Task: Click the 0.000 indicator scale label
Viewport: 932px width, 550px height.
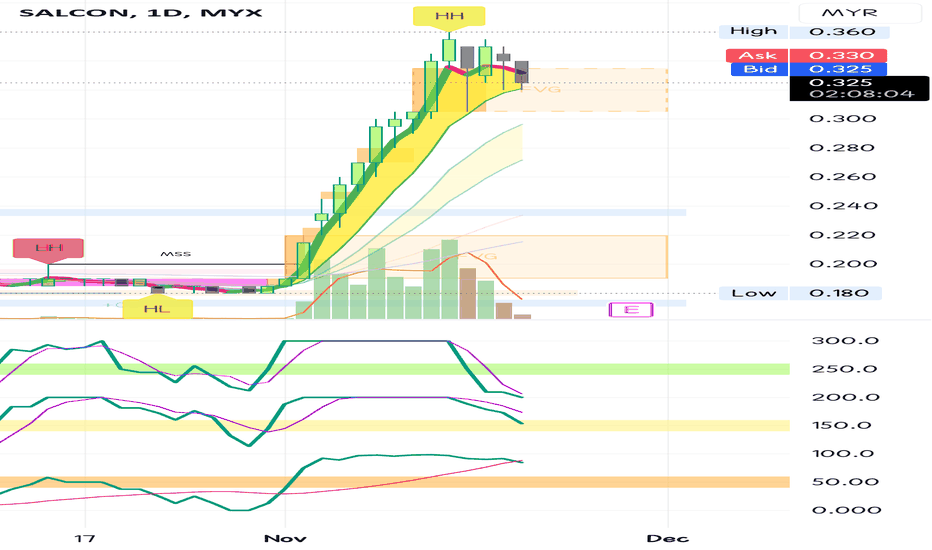Action: (845, 510)
